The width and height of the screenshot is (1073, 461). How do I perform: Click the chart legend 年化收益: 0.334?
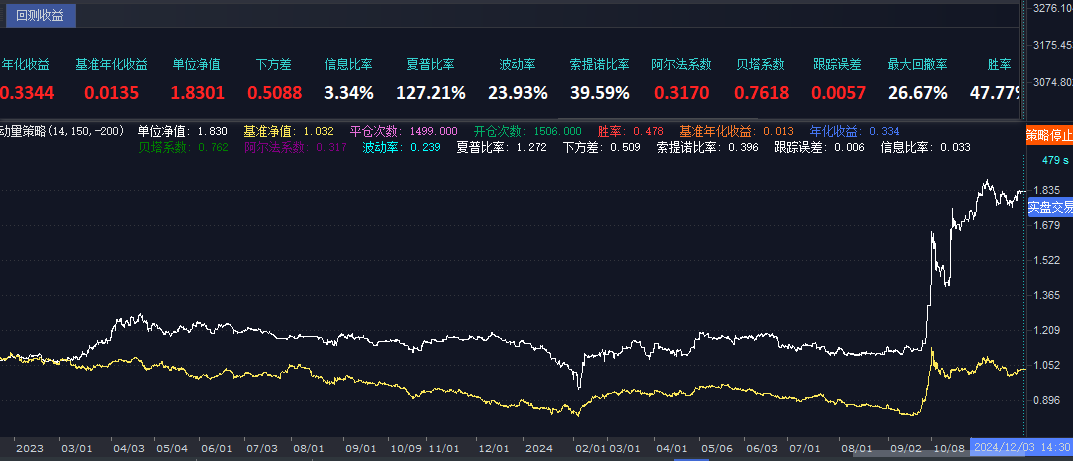(855, 131)
